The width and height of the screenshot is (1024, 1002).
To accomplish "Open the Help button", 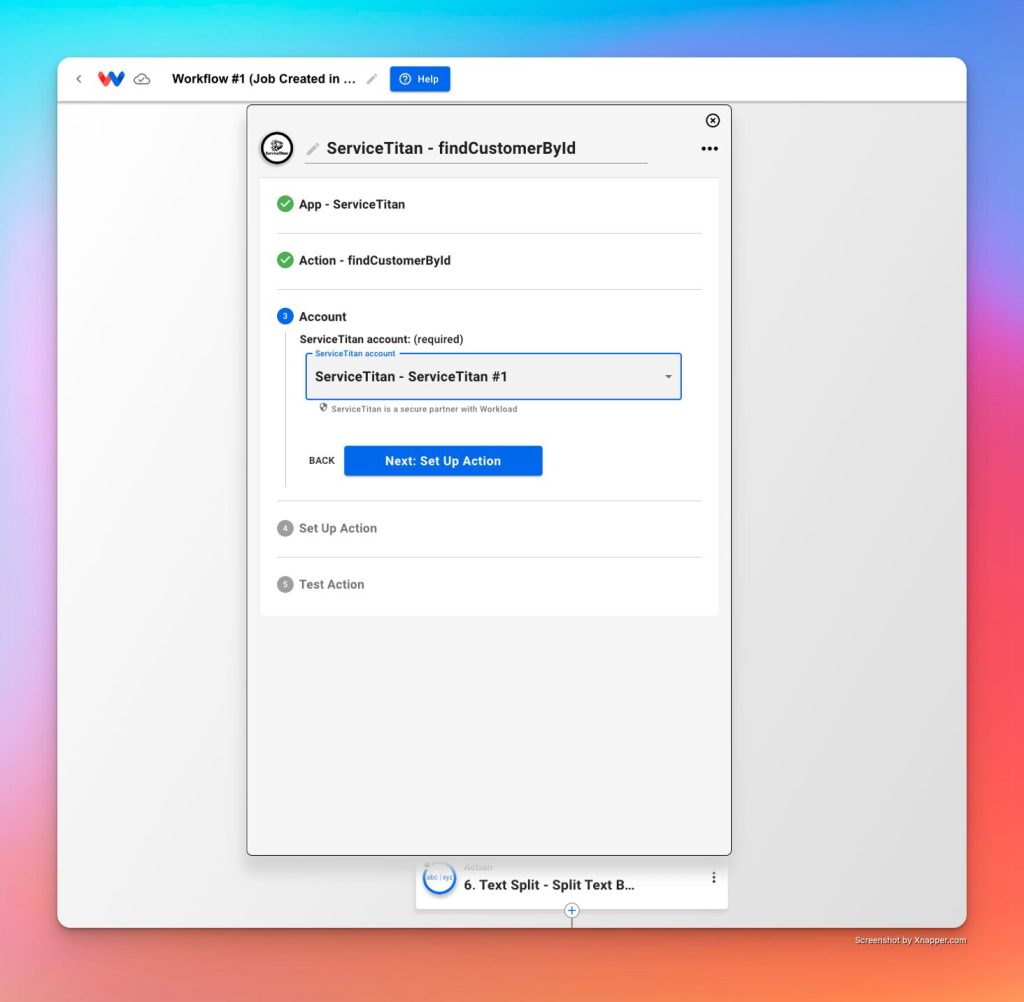I will (x=420, y=79).
